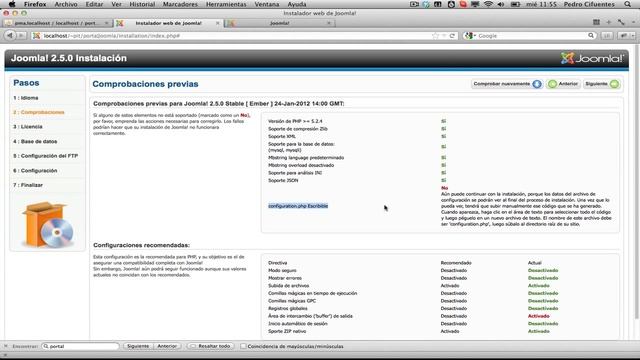Open the Archivo menu

tap(66, 4)
